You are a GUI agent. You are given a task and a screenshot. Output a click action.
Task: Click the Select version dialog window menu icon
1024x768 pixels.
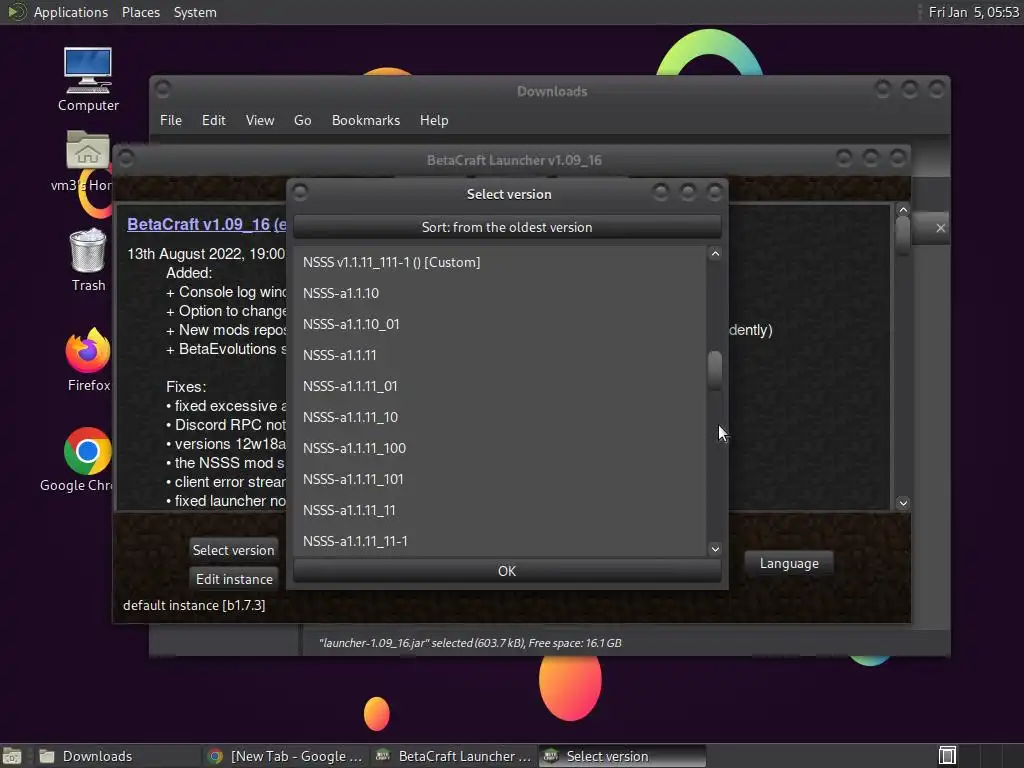coord(300,193)
